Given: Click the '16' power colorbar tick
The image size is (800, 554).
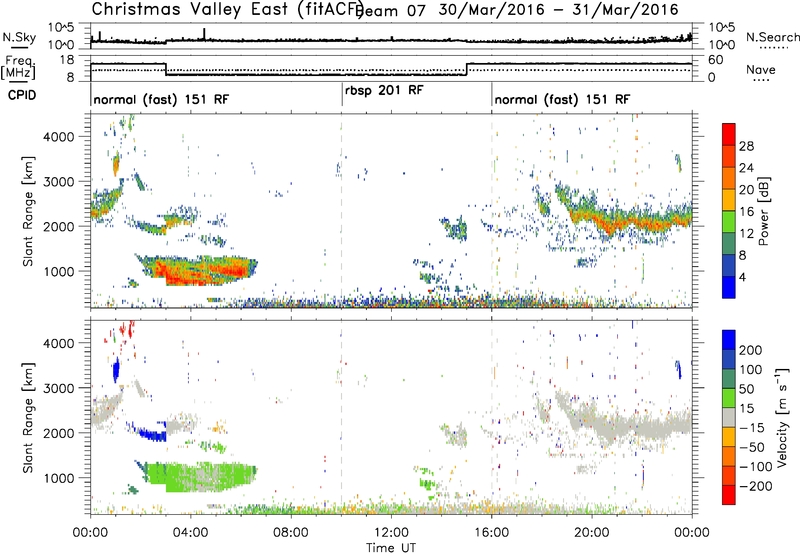Looking at the screenshot, I should [x=746, y=212].
